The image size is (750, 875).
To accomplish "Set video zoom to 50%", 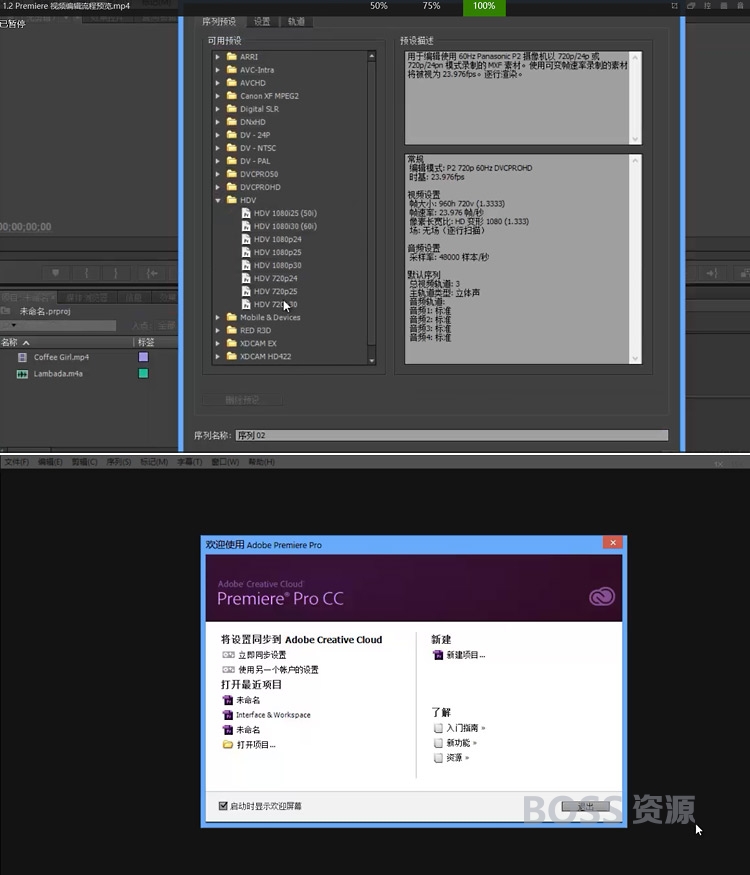I will tap(379, 6).
